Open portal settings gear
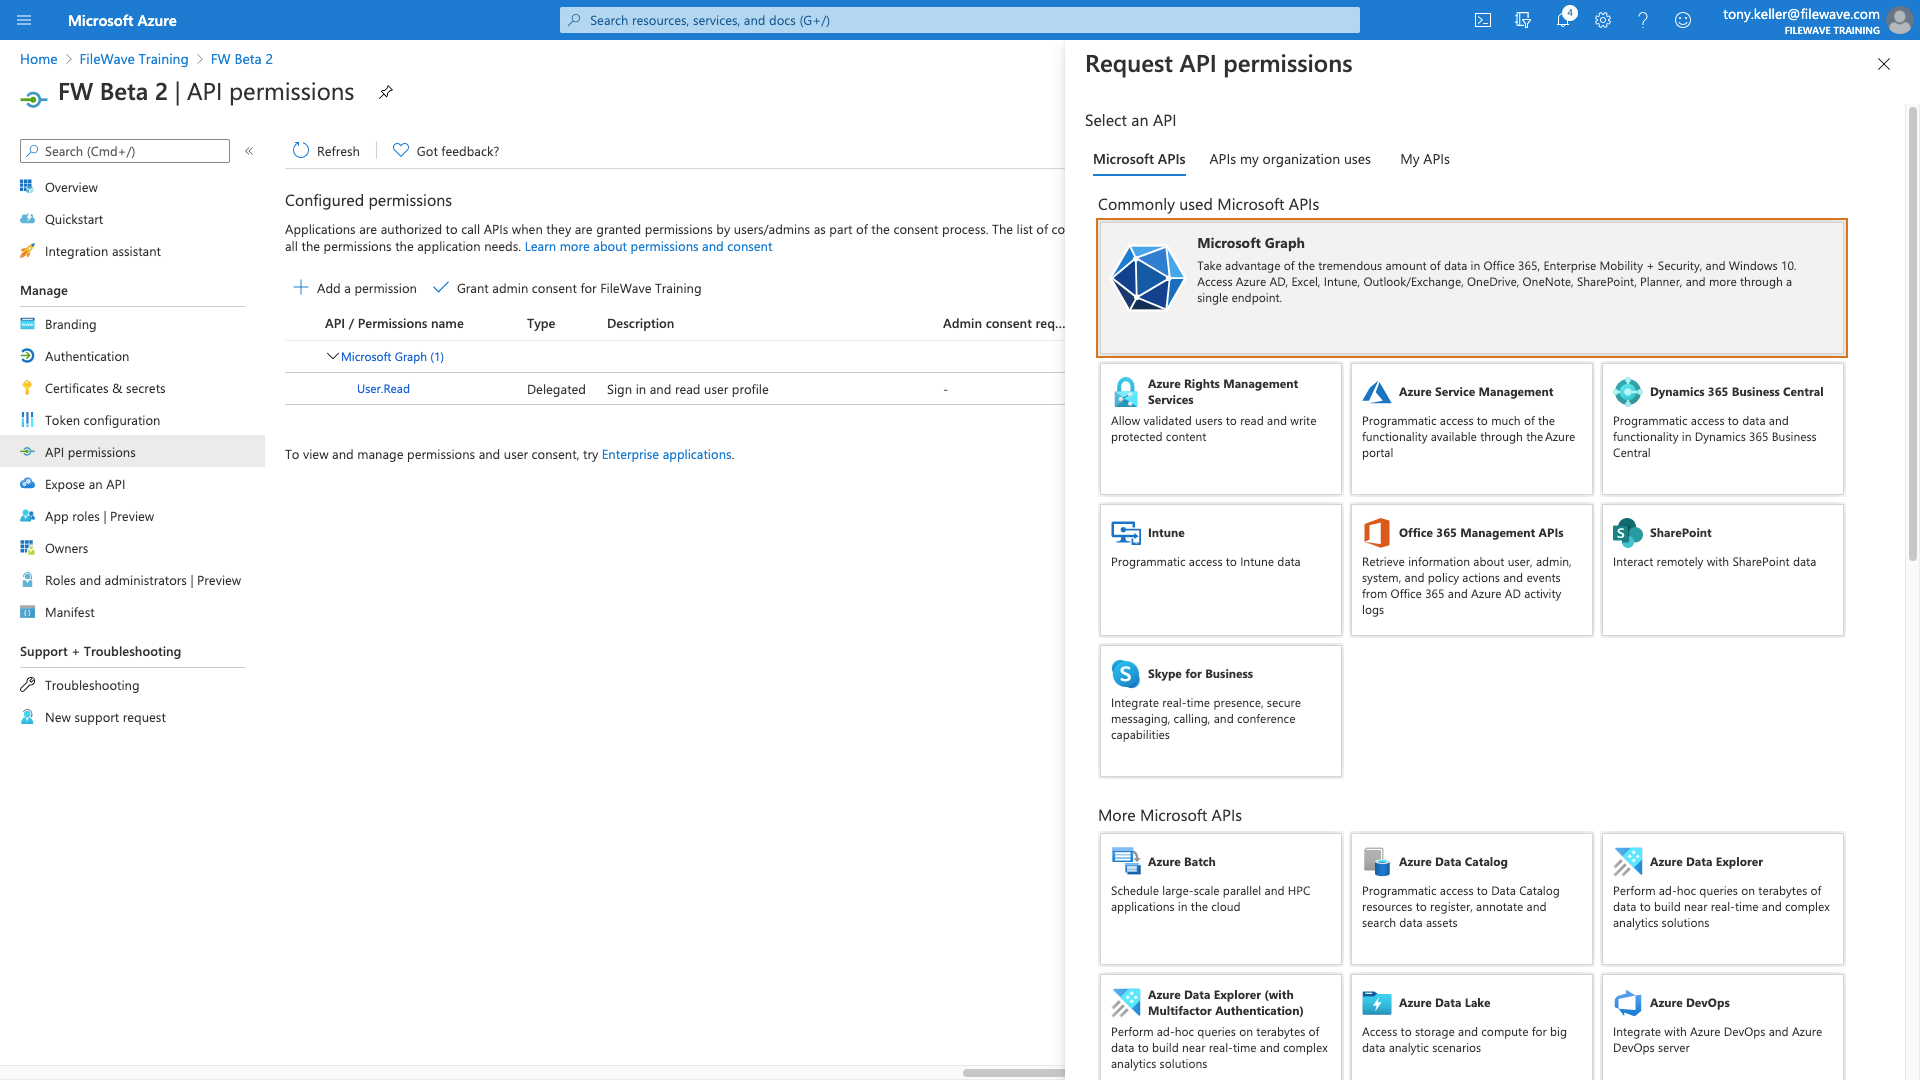Screen dimensions: 1920x1080 [1603, 20]
